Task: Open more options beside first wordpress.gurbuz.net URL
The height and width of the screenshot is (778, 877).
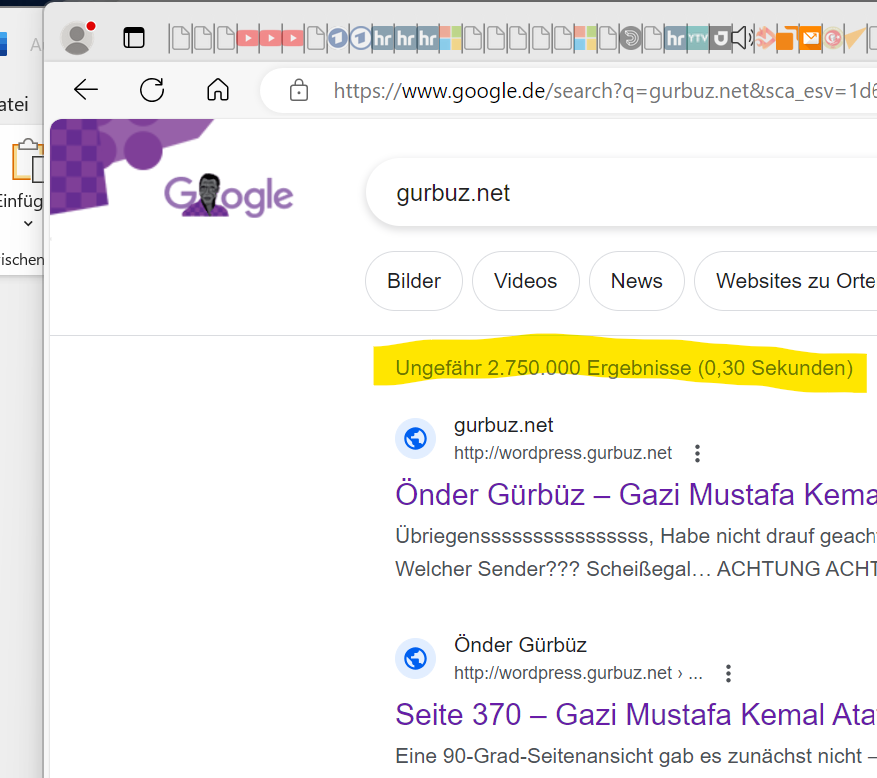Action: coord(697,453)
